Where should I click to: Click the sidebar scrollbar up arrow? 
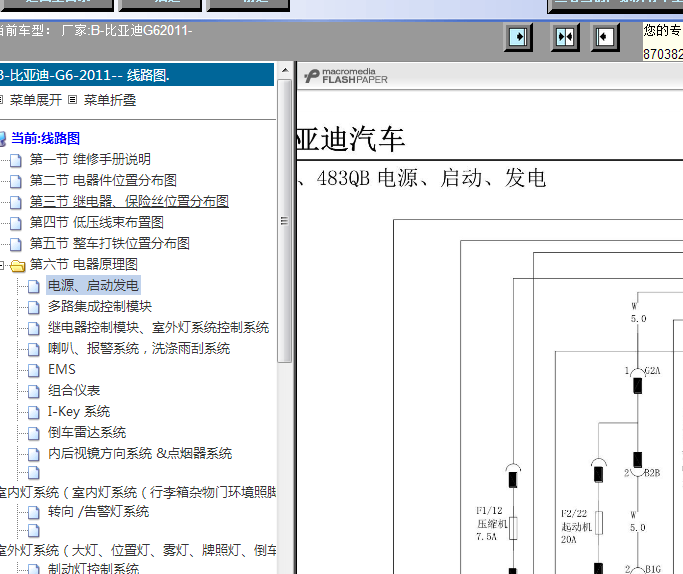tap(285, 70)
